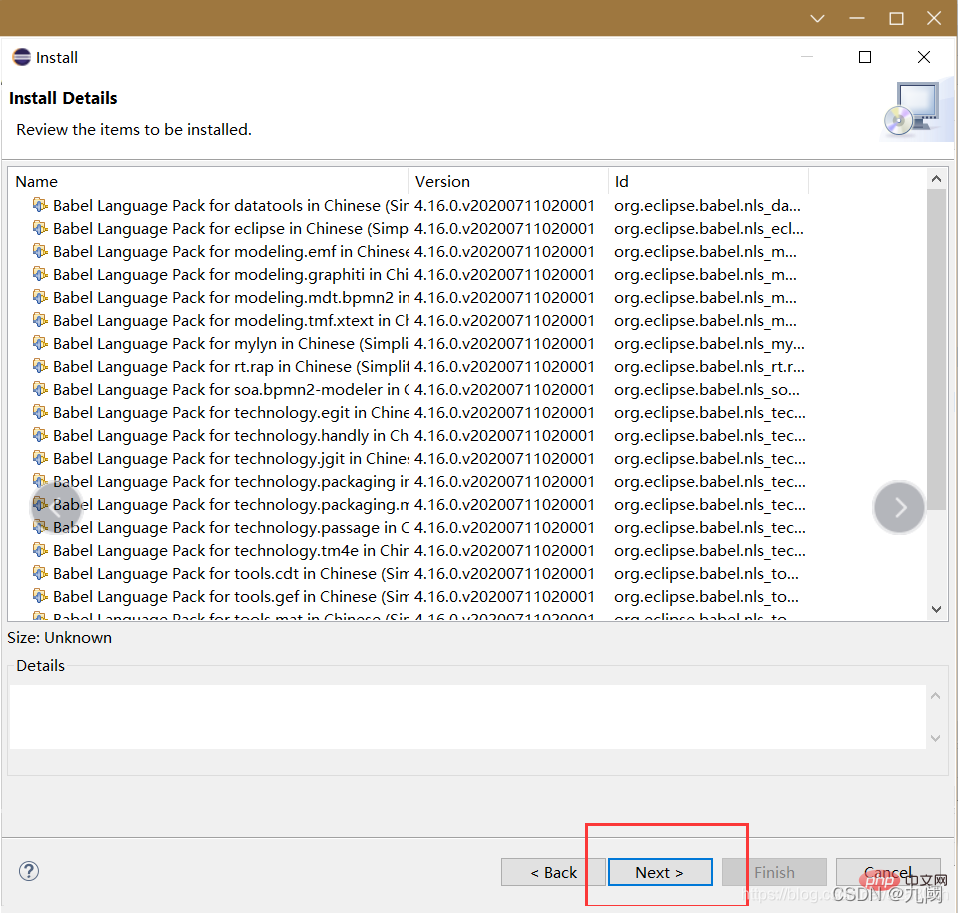
Task: Click the Id org.eclipse.babel.nls_so... cell
Action: 707,390
